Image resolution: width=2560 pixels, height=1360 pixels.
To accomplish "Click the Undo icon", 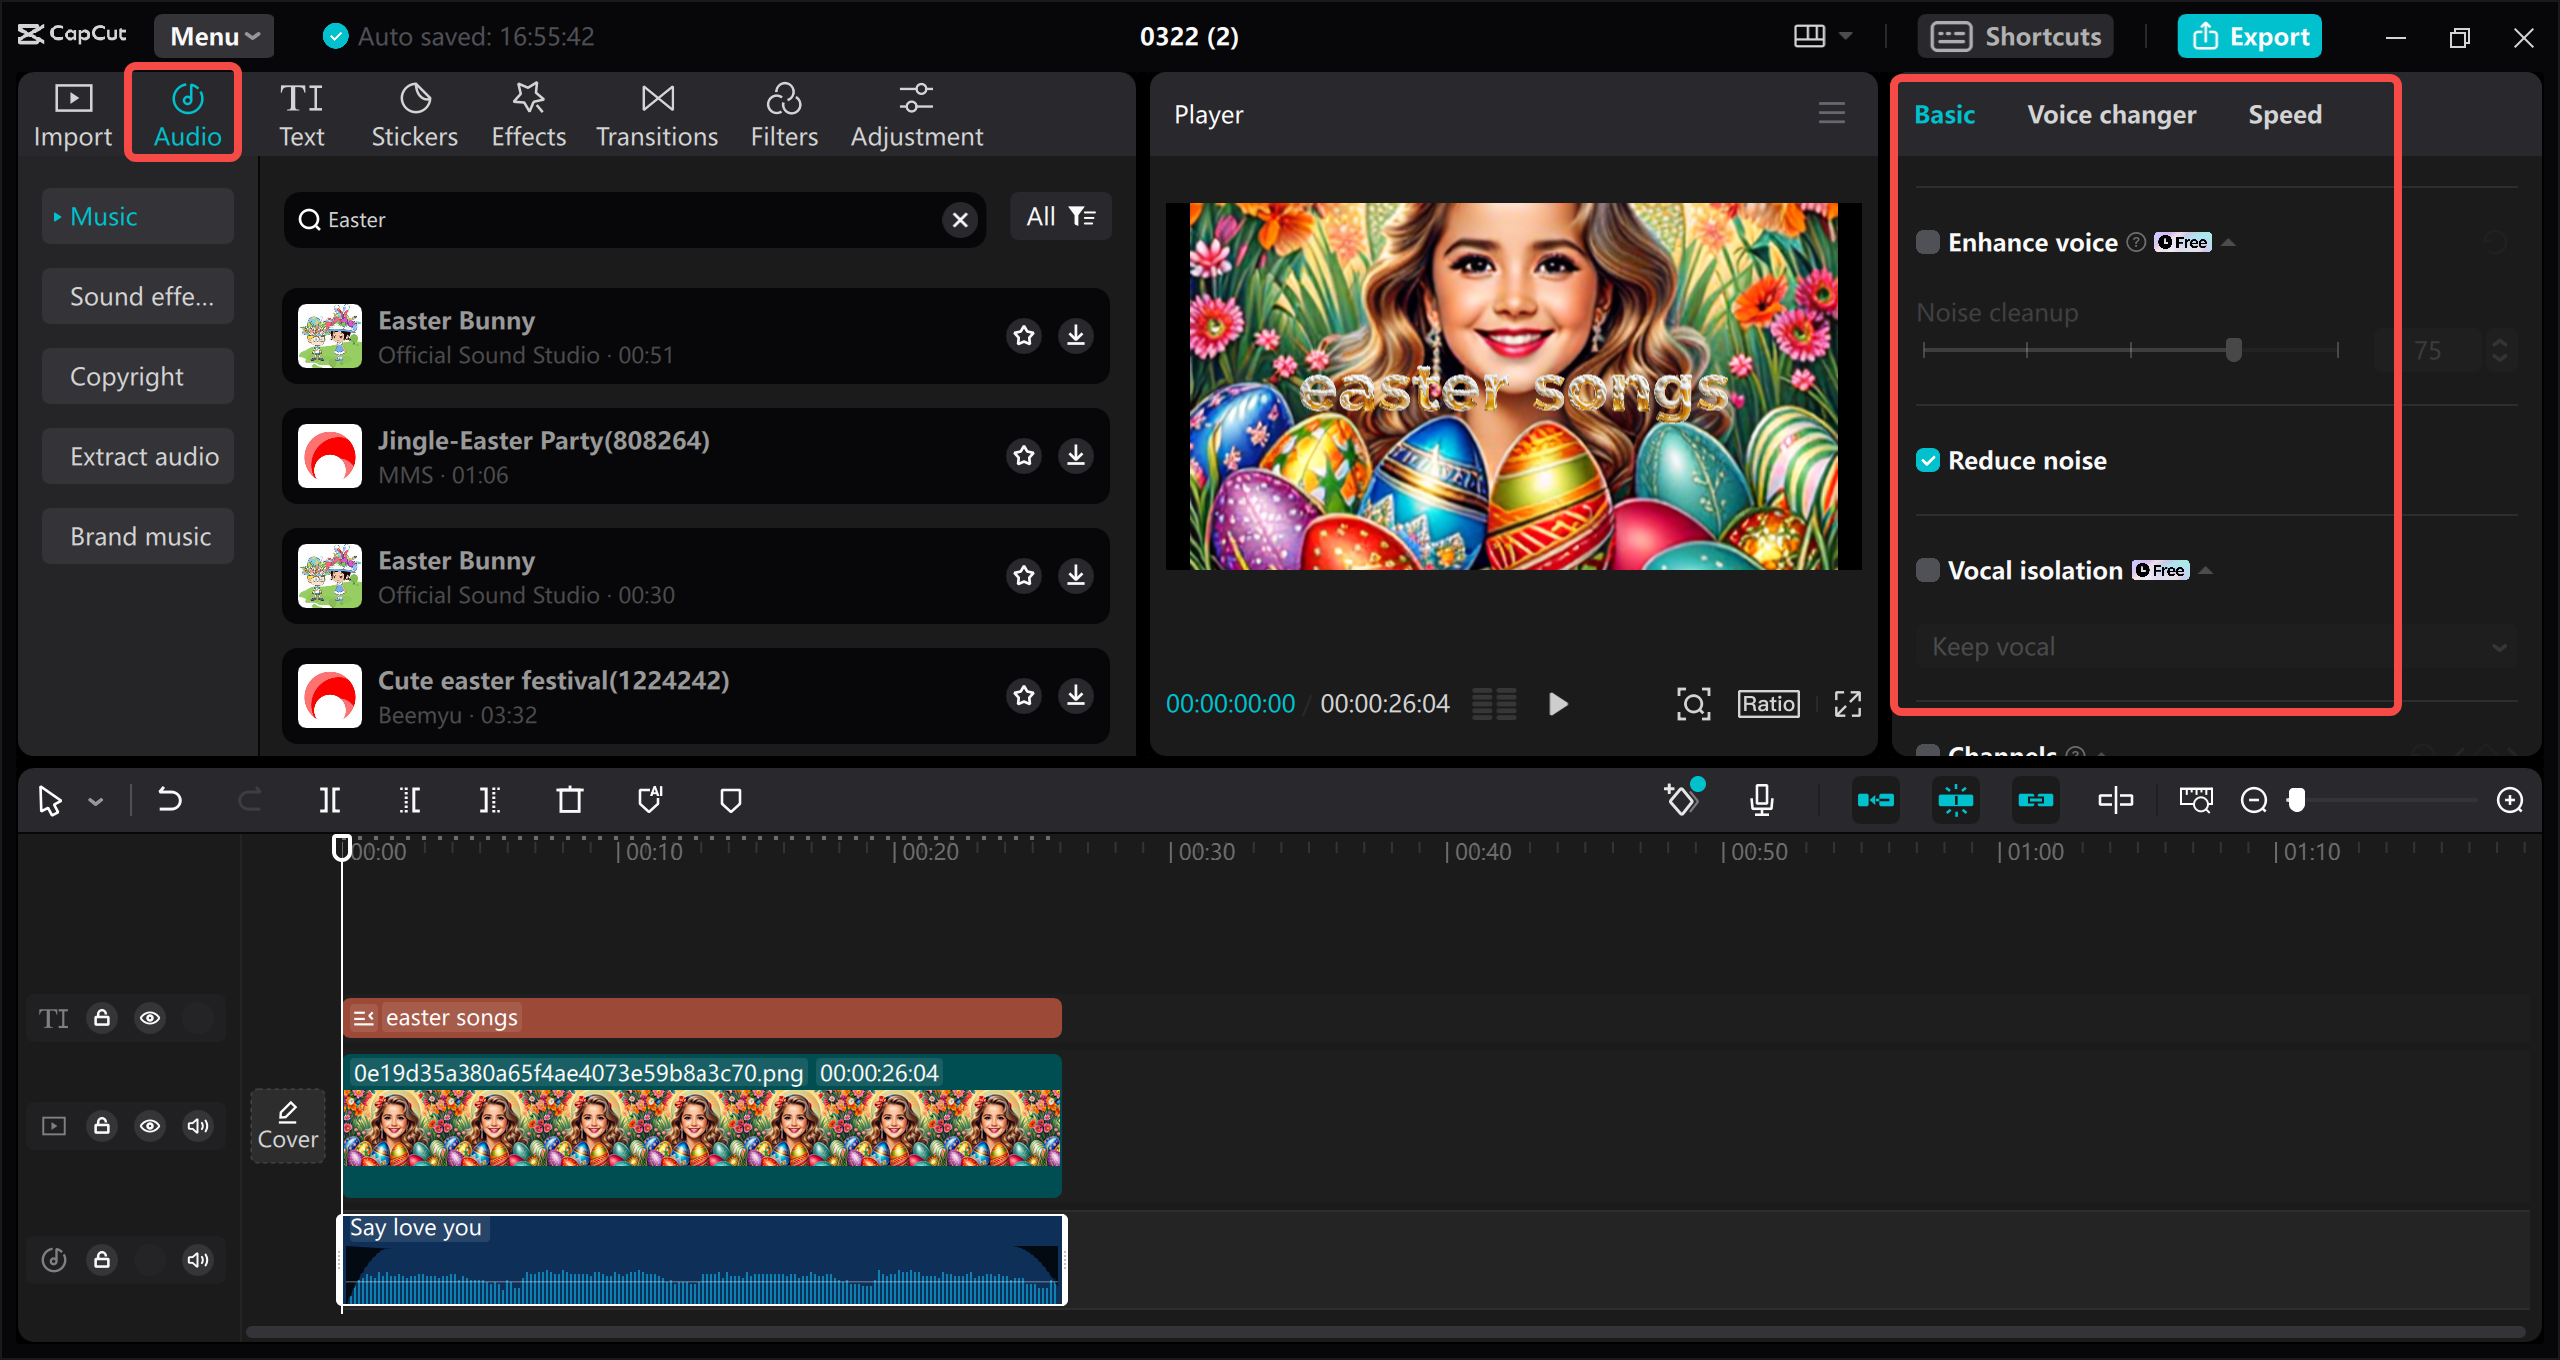I will (168, 798).
